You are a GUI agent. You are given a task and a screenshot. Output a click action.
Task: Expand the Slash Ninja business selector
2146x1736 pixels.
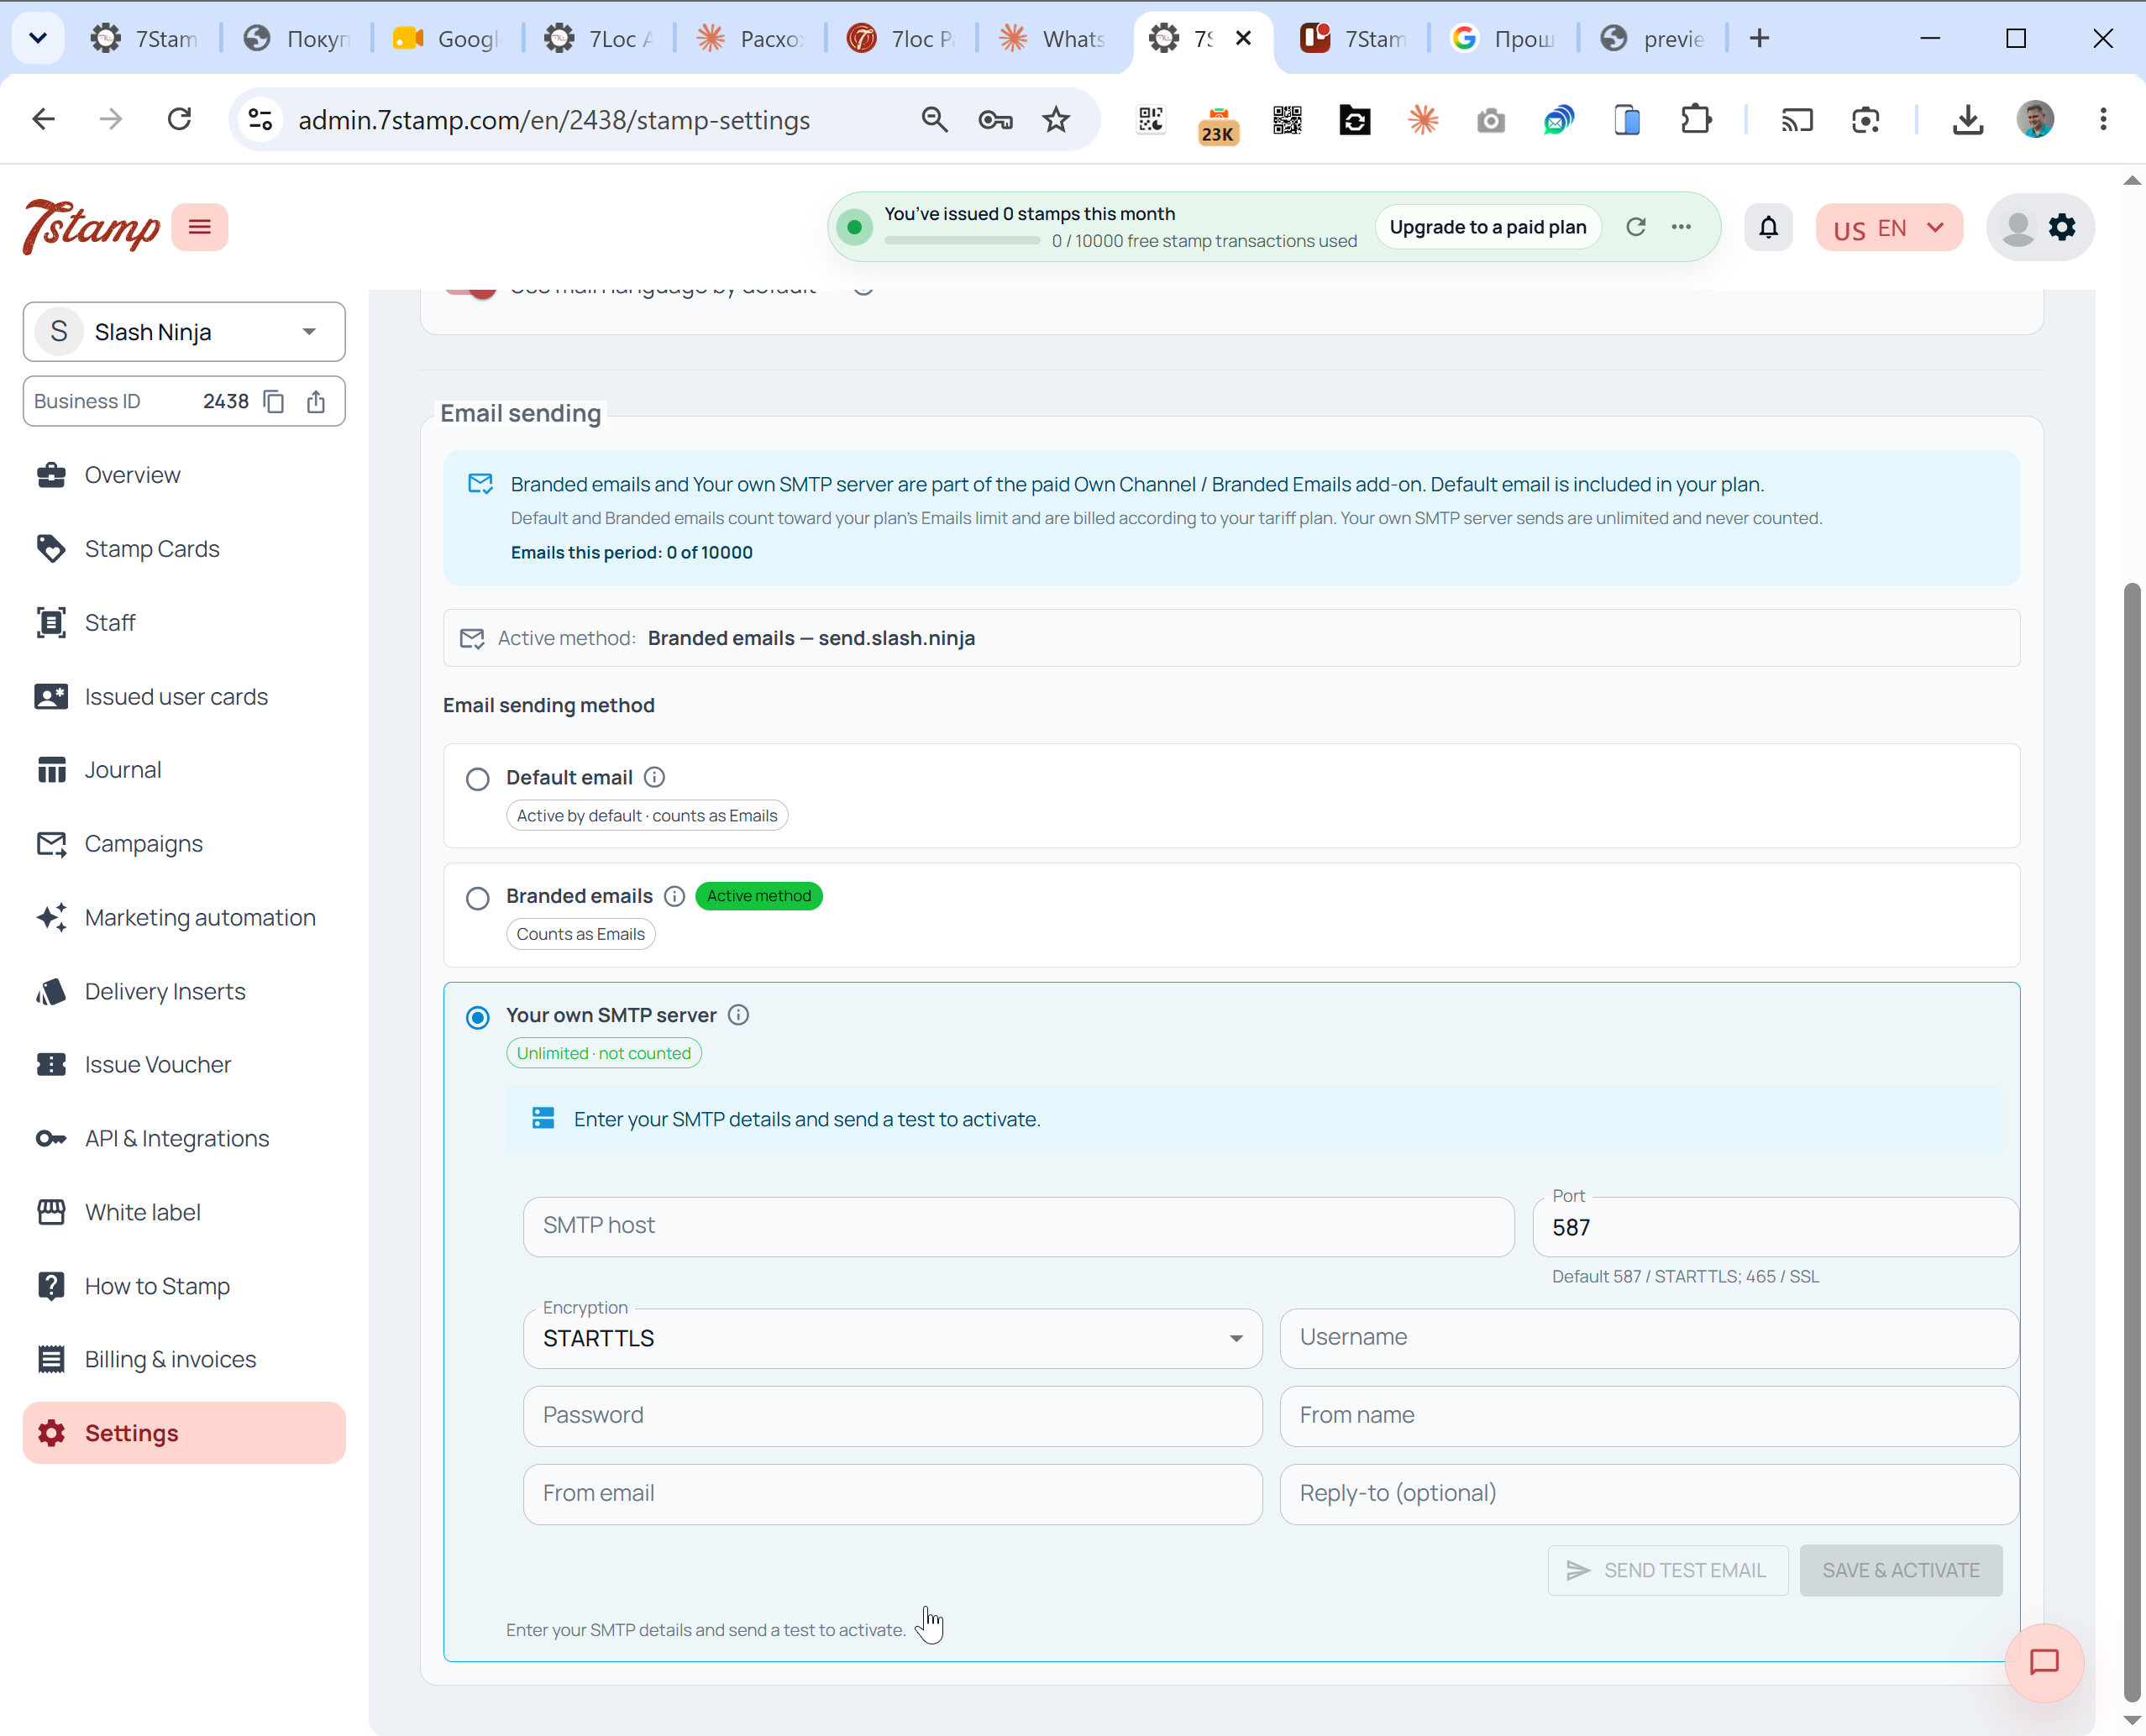click(184, 332)
